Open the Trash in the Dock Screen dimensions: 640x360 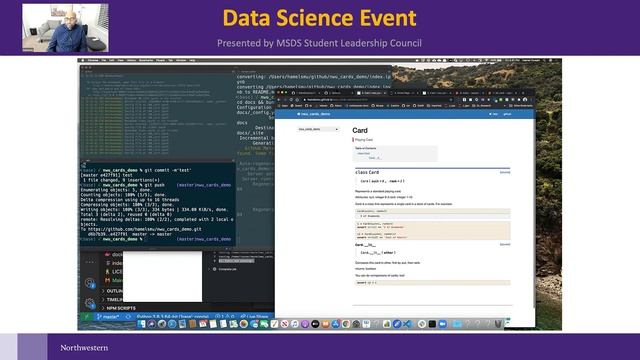(x=499, y=324)
